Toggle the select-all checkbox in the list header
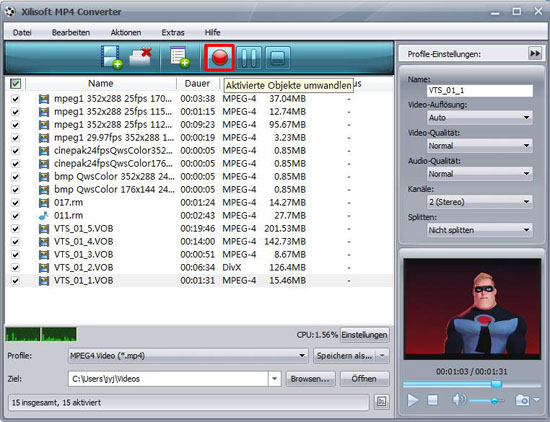The height and width of the screenshot is (422, 550). click(15, 83)
